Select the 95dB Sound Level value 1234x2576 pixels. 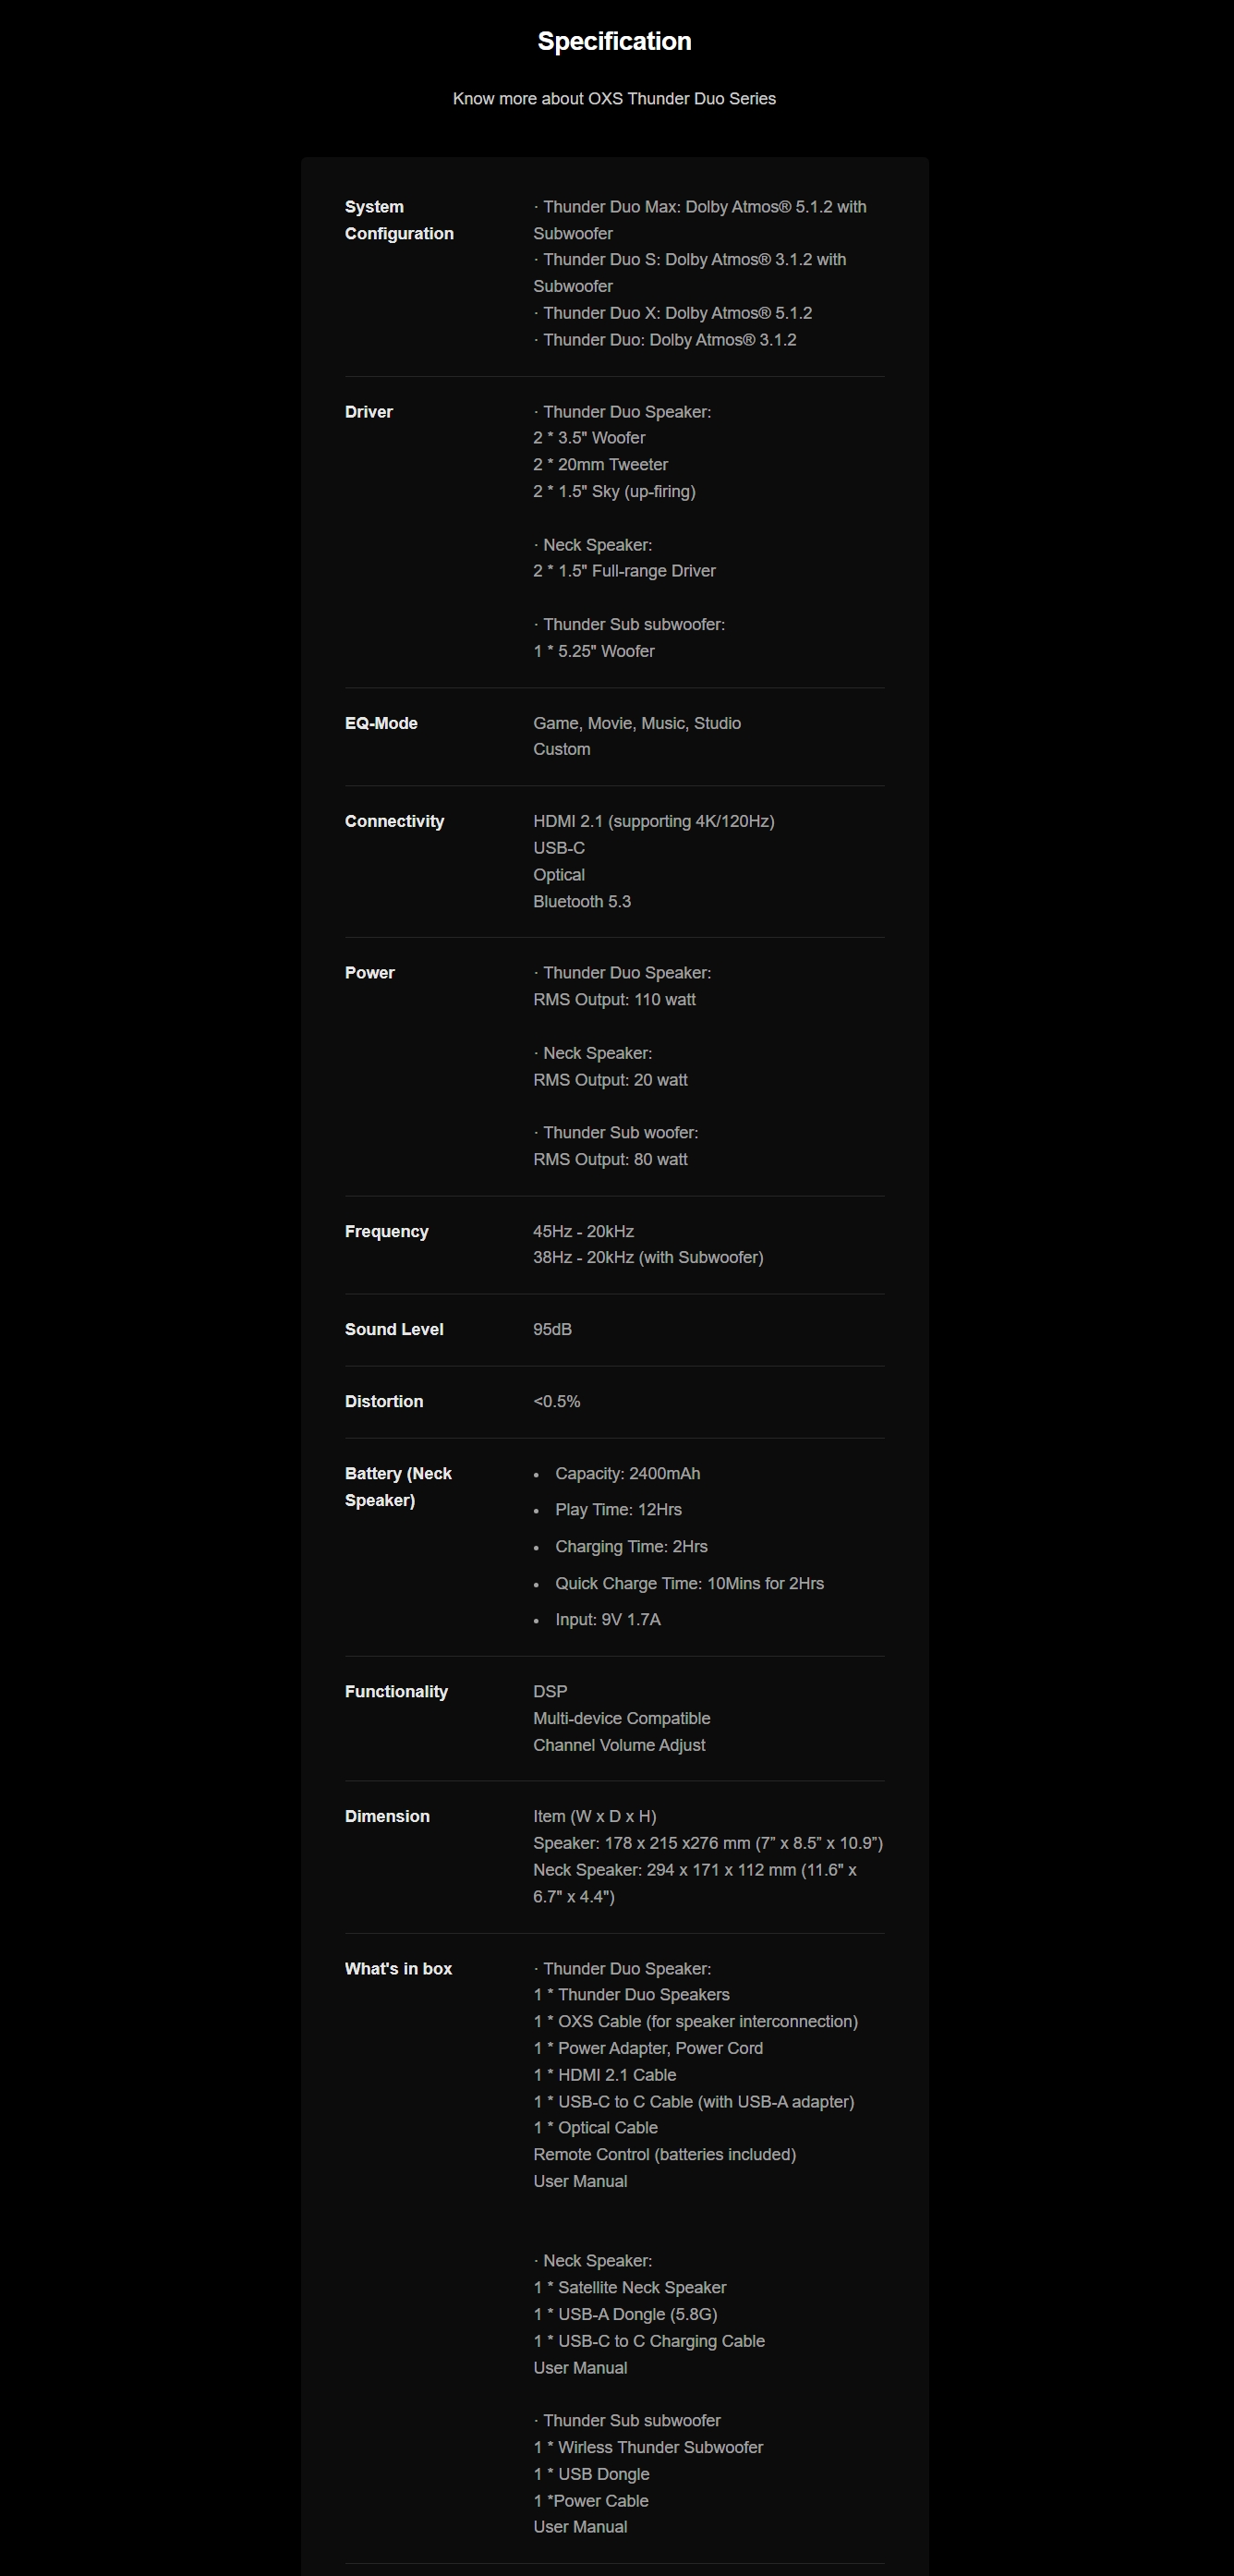[x=552, y=1329]
